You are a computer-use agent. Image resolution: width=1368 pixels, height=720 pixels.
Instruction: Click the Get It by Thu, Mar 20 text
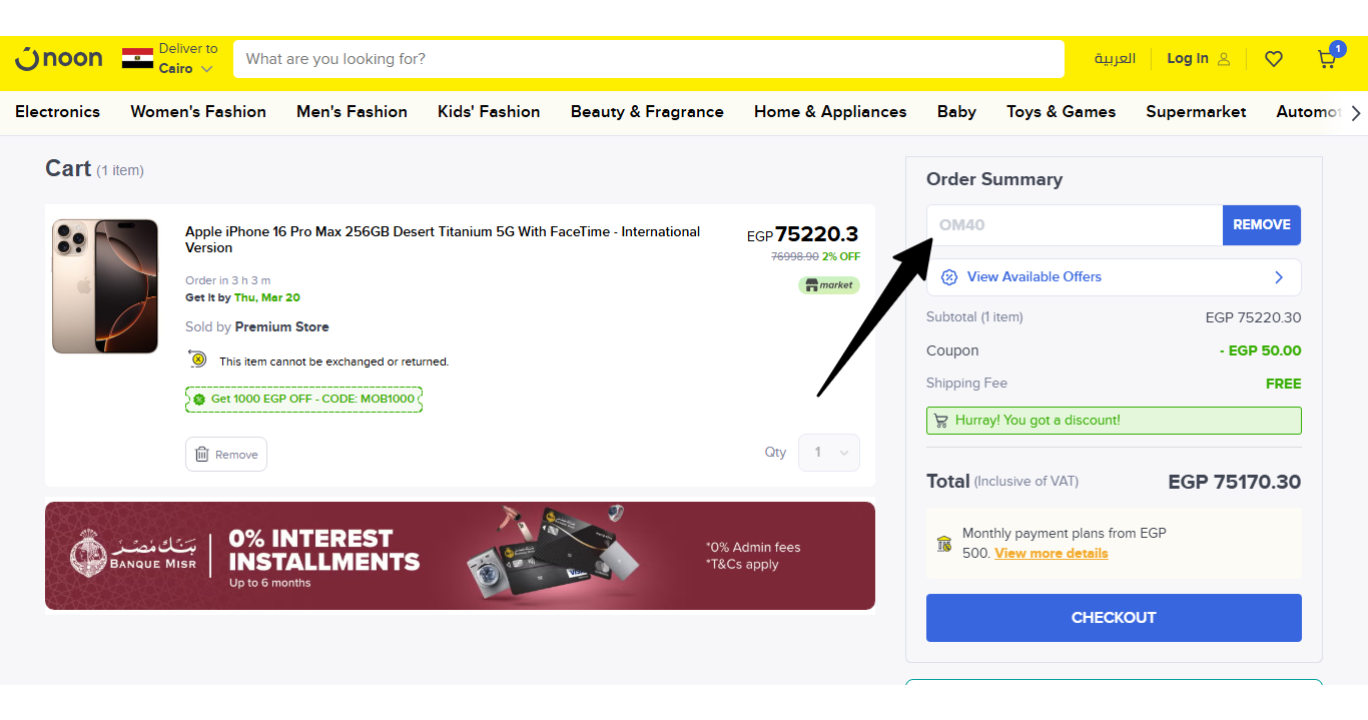tap(243, 298)
